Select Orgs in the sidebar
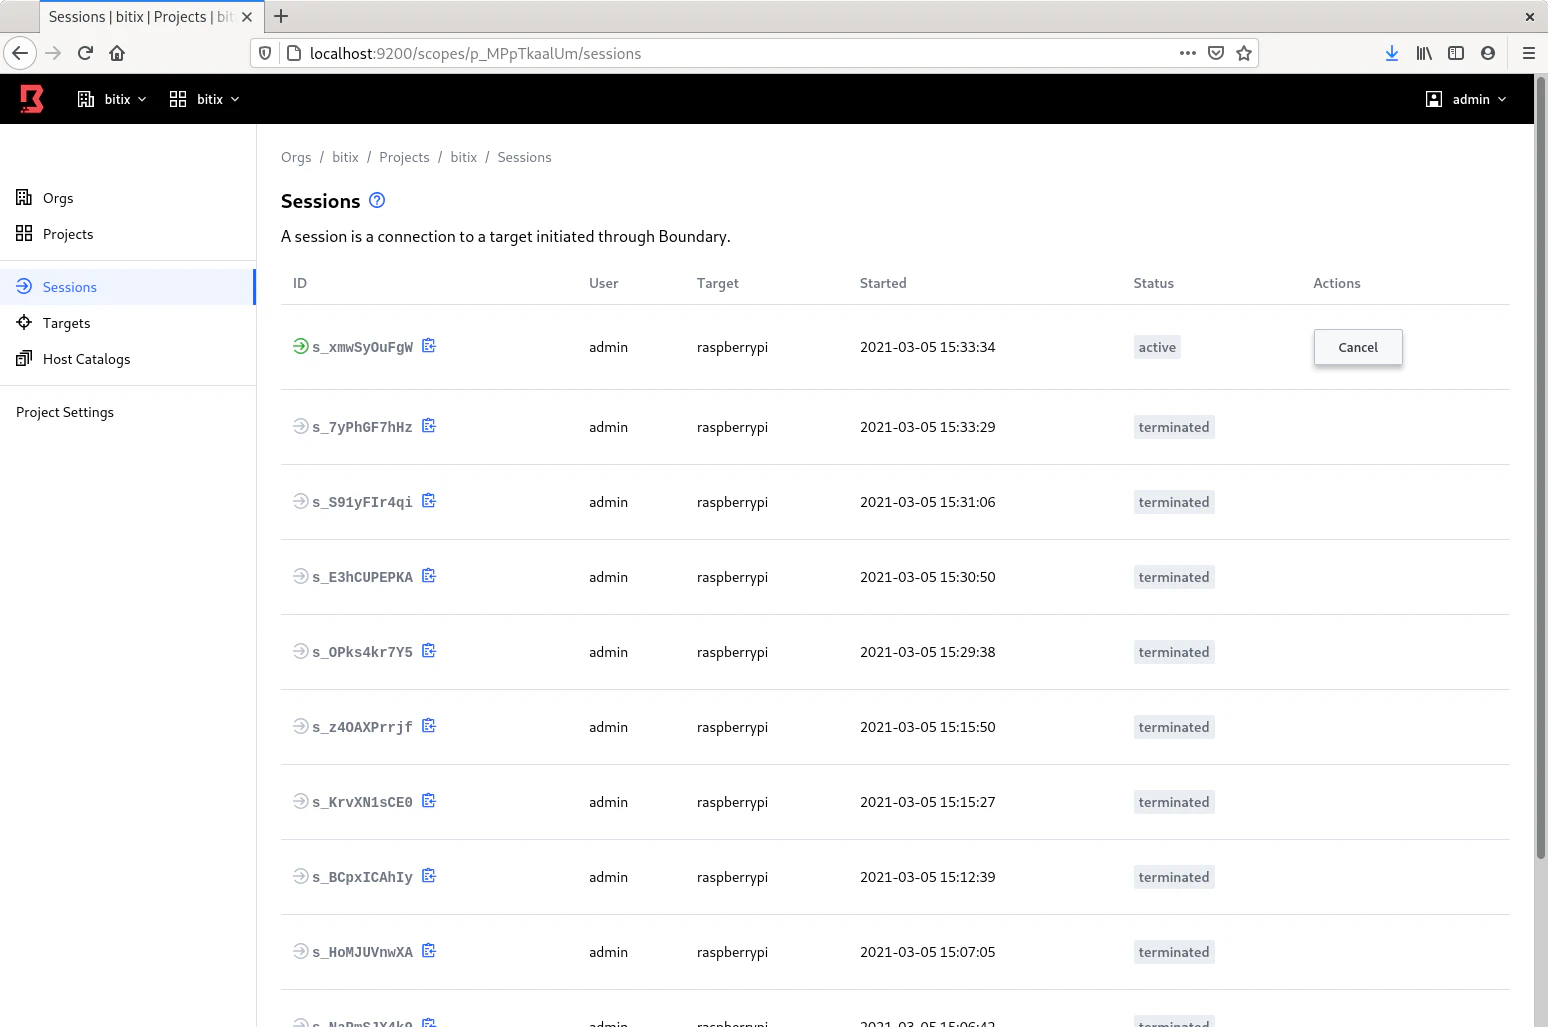Viewport: 1548px width, 1027px height. point(58,198)
